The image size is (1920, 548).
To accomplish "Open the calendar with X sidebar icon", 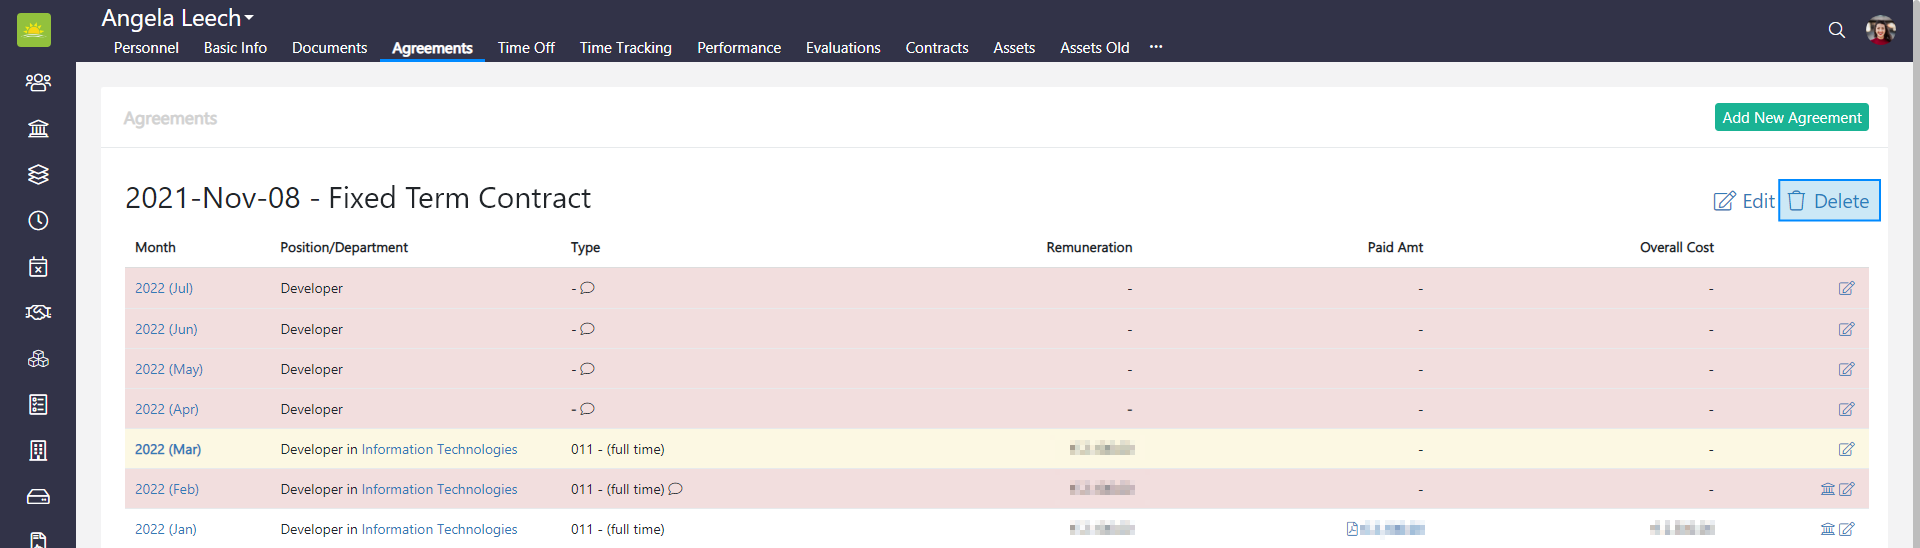I will pyautogui.click(x=38, y=266).
